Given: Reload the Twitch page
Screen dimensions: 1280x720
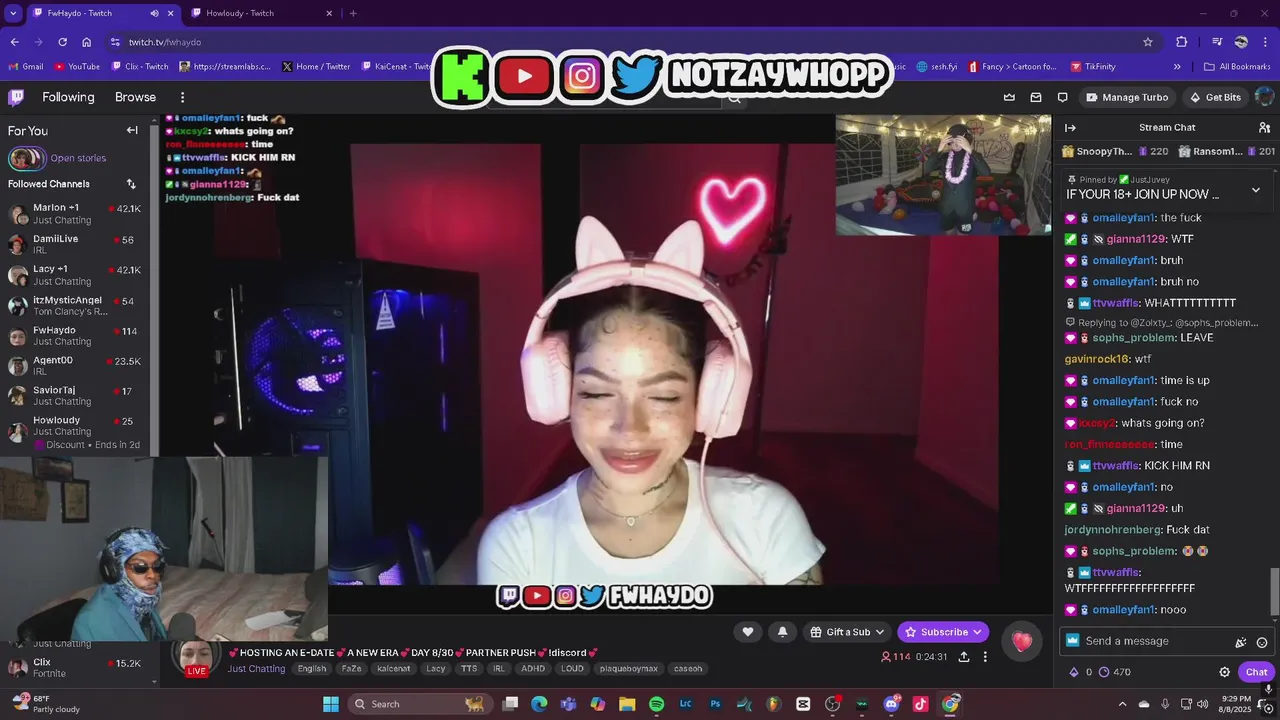Looking at the screenshot, I should 62,42.
